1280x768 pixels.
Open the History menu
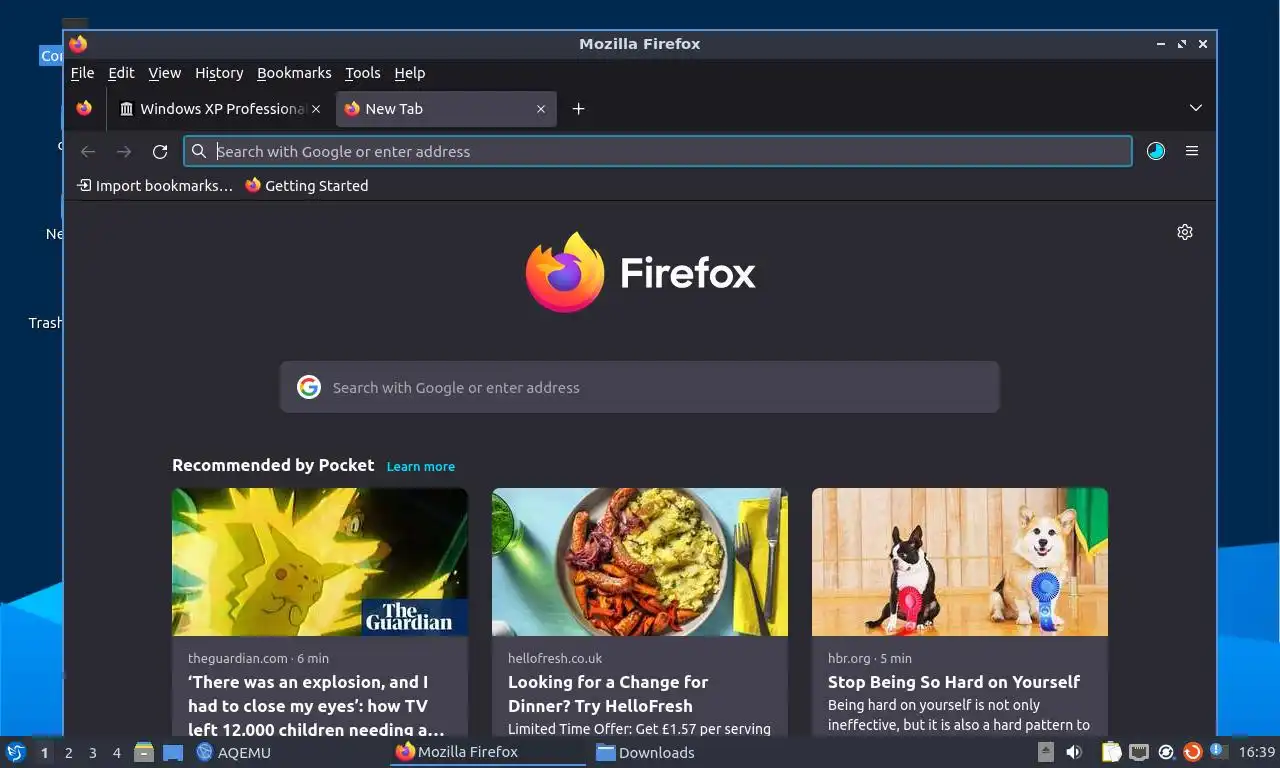point(219,73)
